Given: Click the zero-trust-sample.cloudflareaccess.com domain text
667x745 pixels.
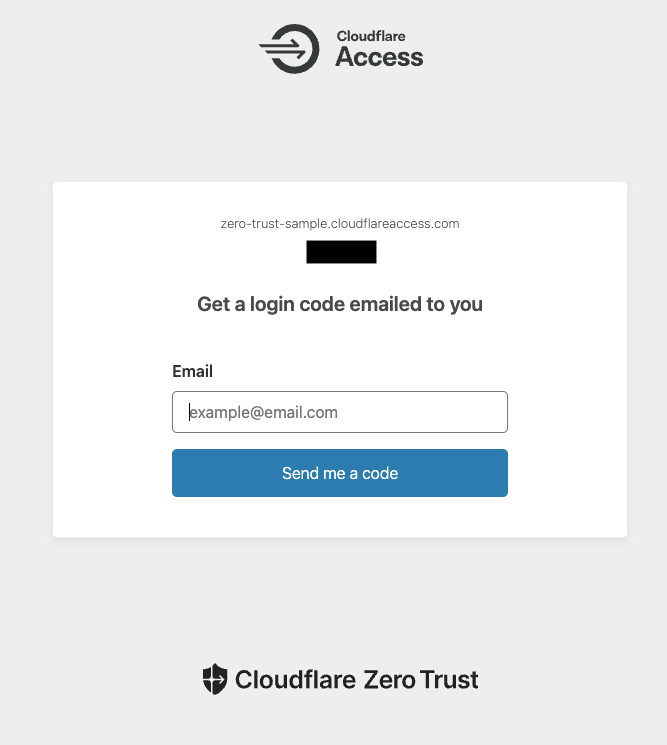Looking at the screenshot, I should click(340, 224).
